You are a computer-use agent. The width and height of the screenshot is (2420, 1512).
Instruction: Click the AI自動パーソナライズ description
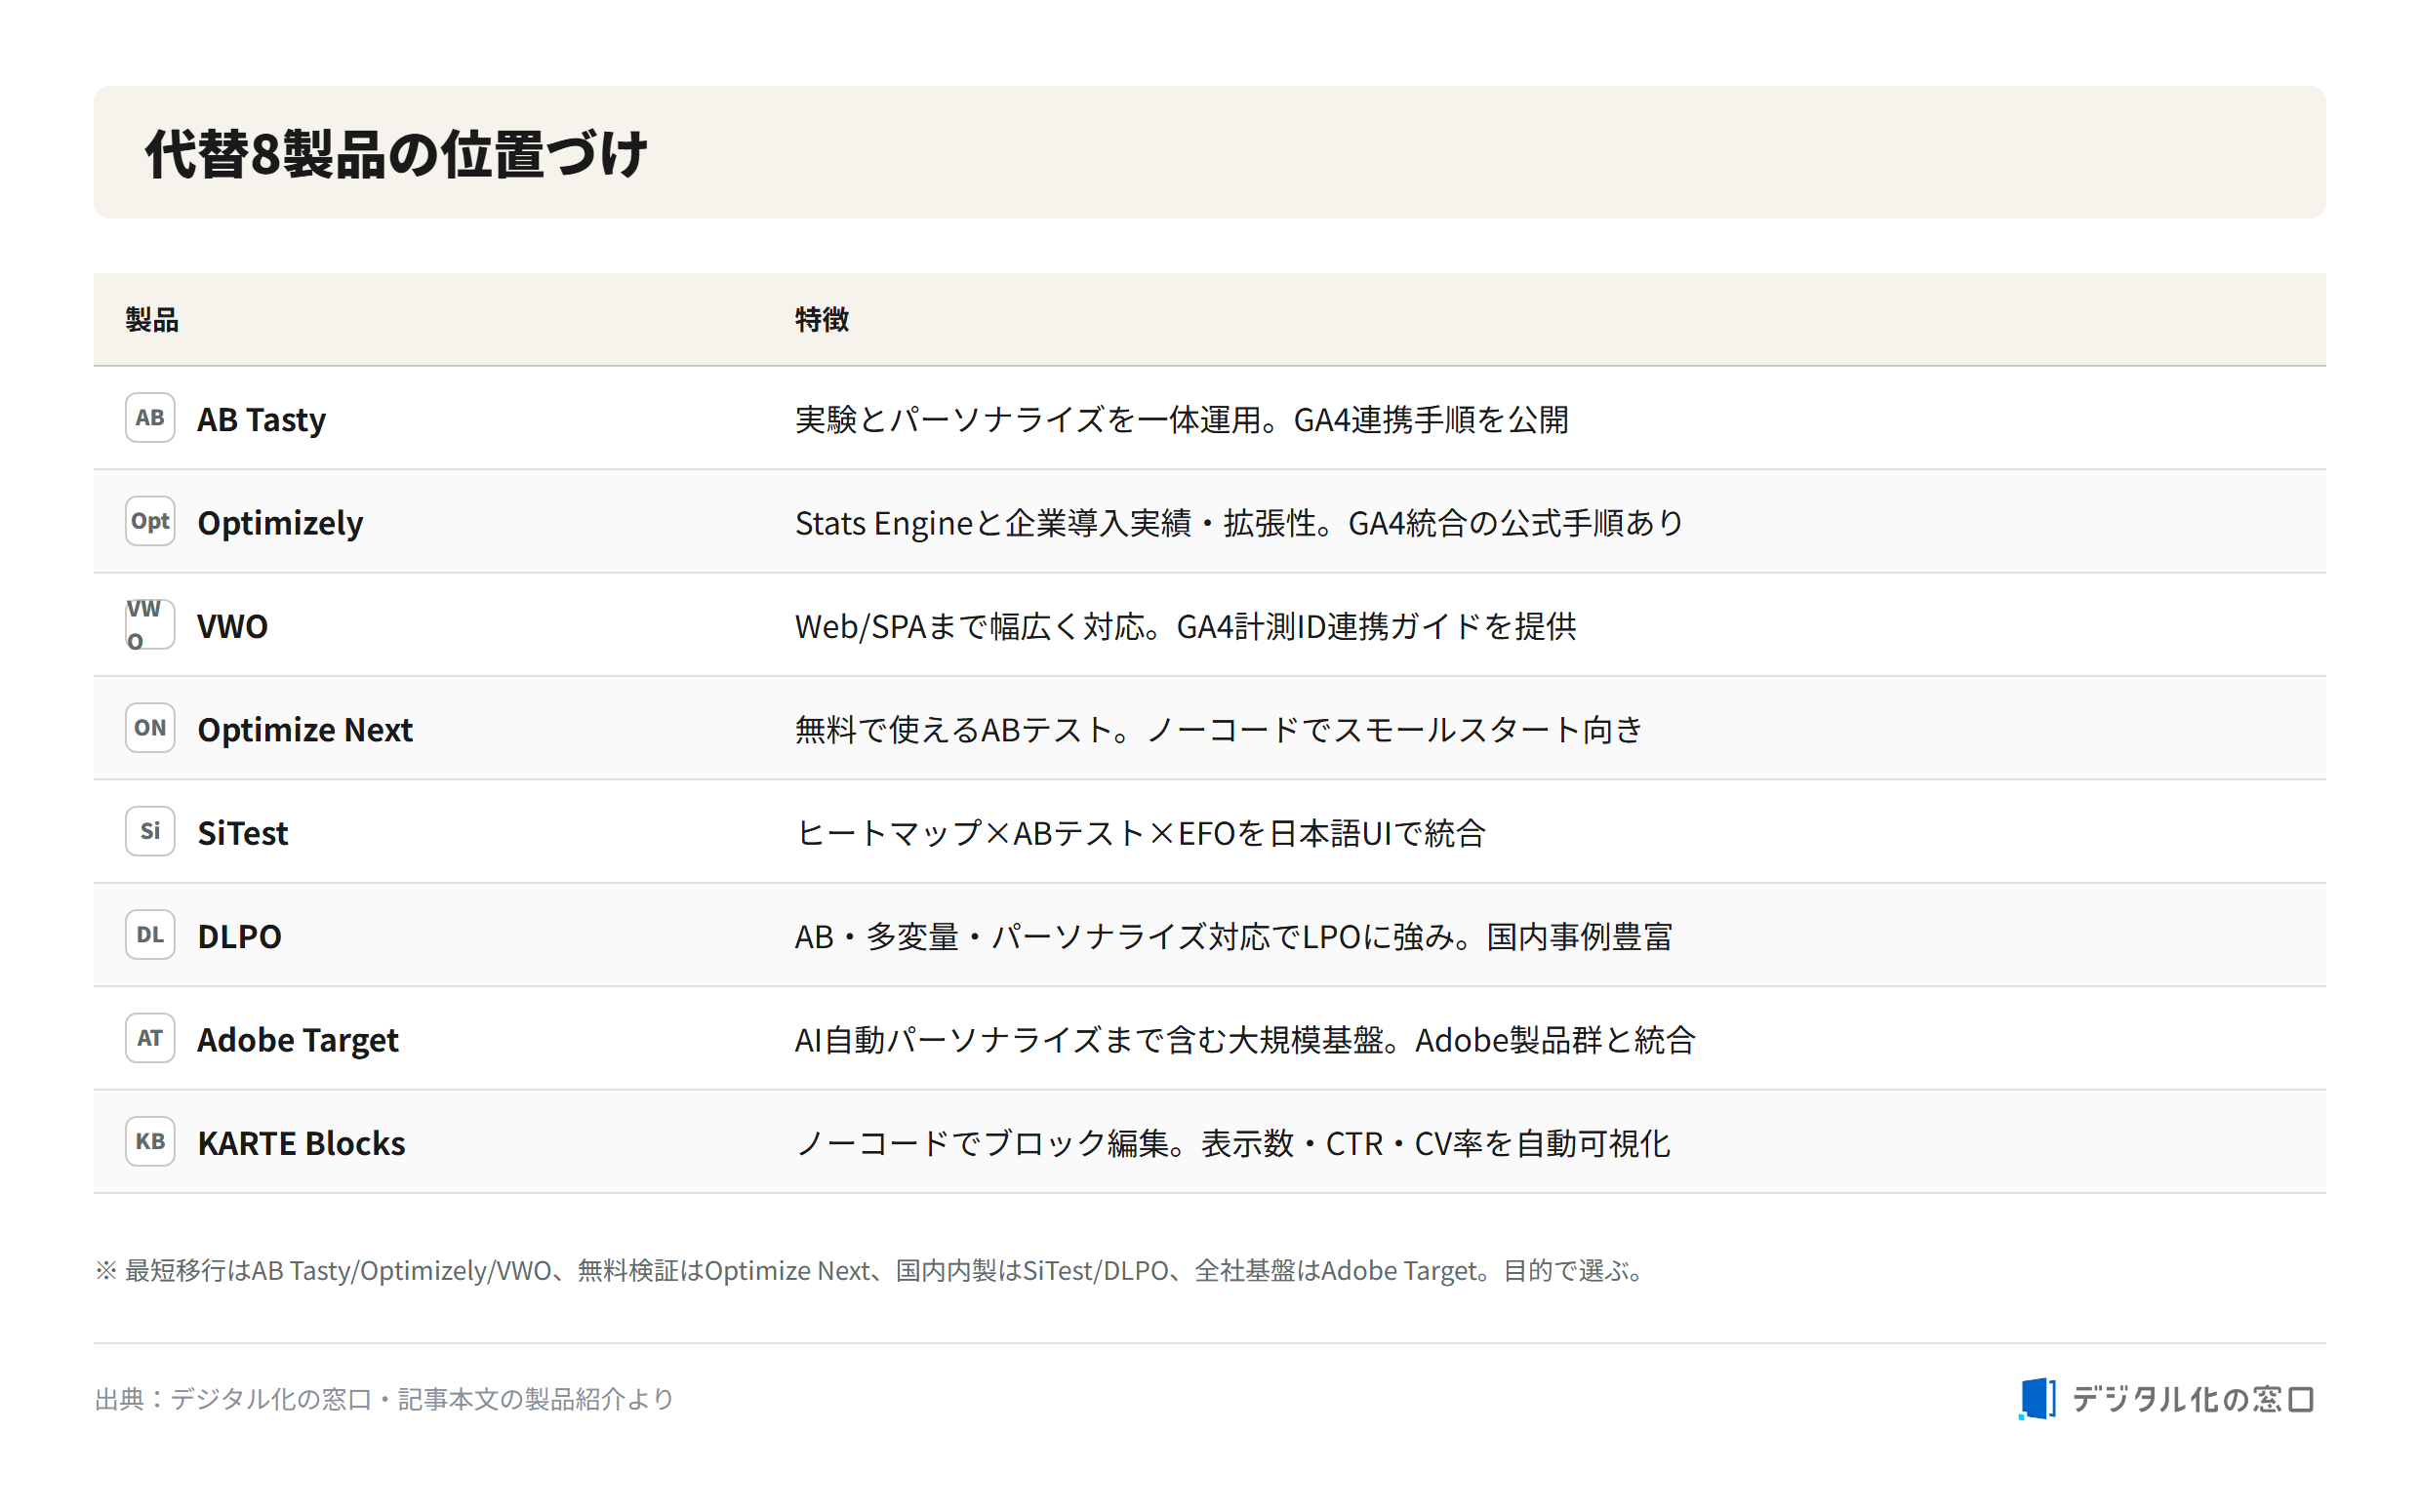[1245, 1040]
